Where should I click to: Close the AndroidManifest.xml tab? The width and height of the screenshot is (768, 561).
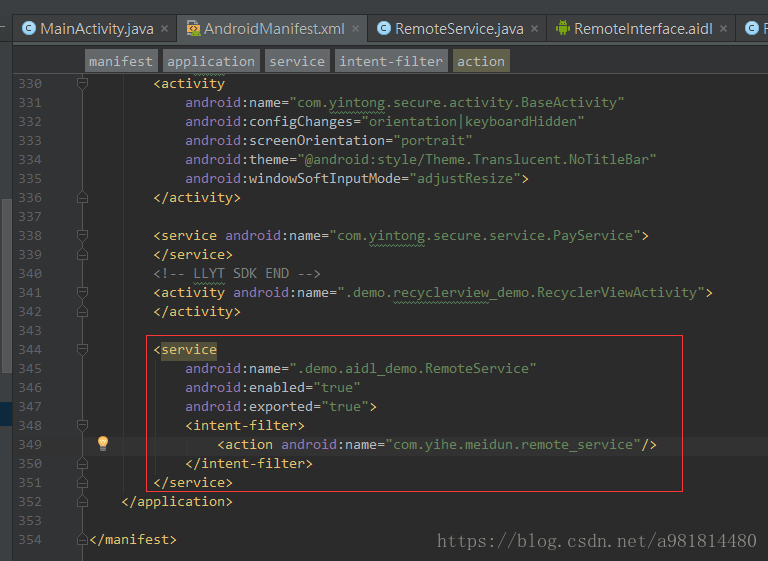pyautogui.click(x=356, y=29)
